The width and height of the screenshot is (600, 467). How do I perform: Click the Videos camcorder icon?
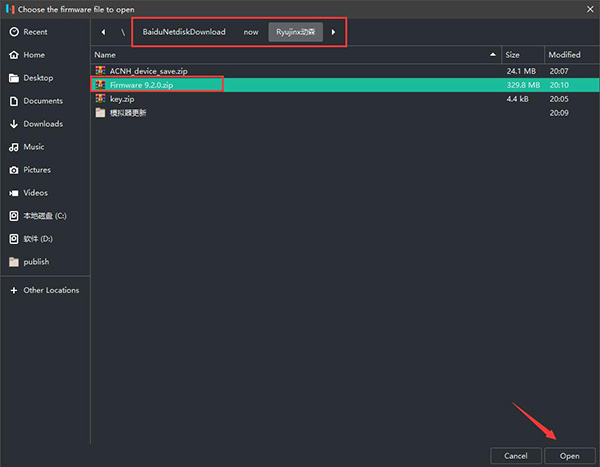(14, 193)
